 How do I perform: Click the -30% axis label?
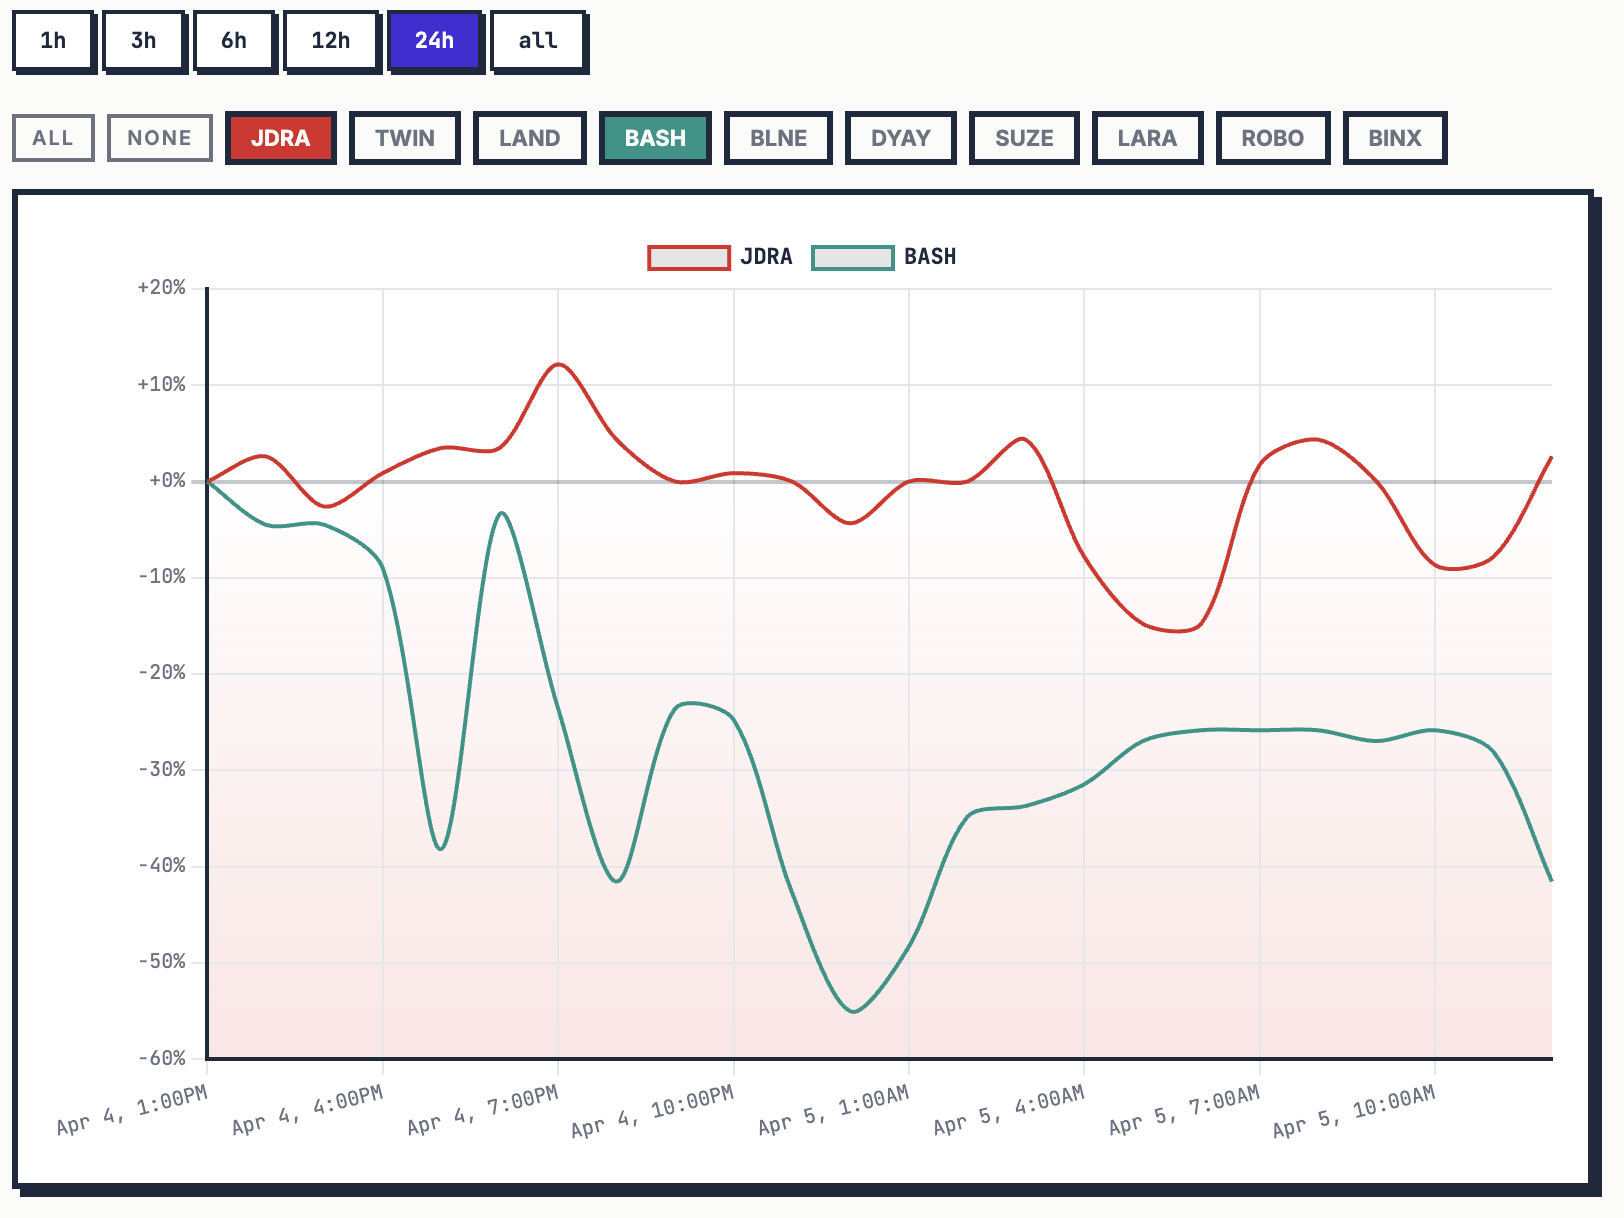(162, 770)
